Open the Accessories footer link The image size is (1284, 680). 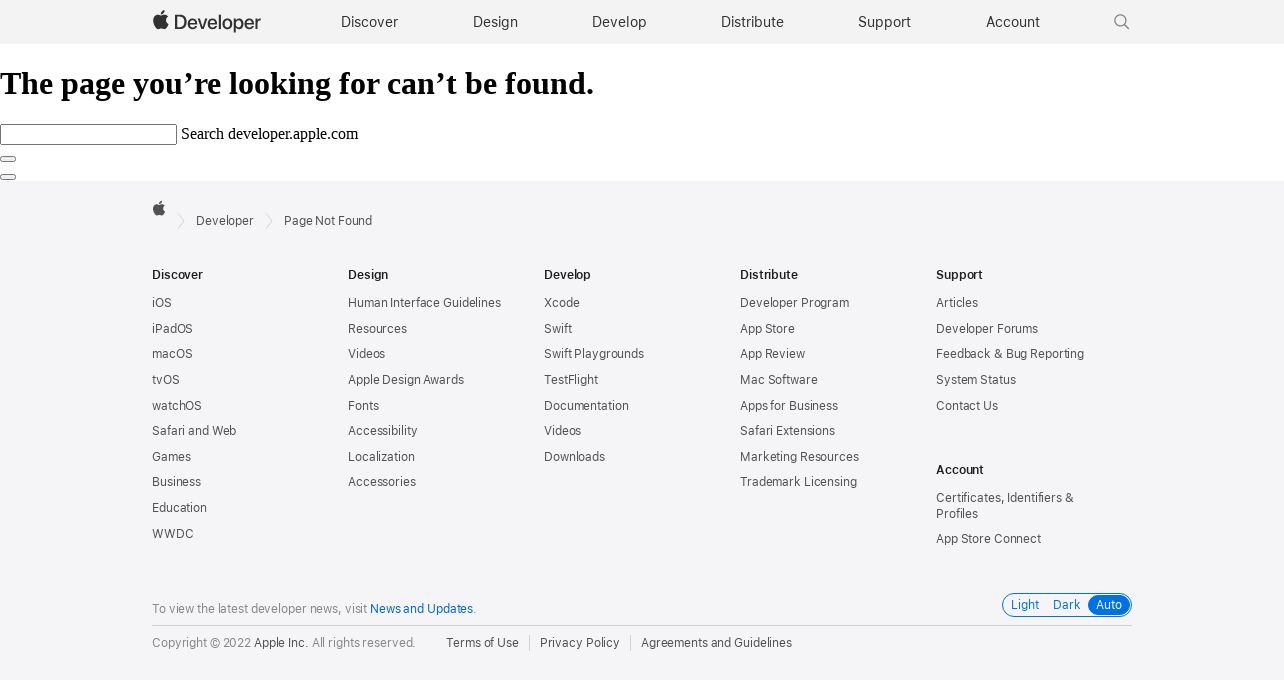(x=382, y=482)
